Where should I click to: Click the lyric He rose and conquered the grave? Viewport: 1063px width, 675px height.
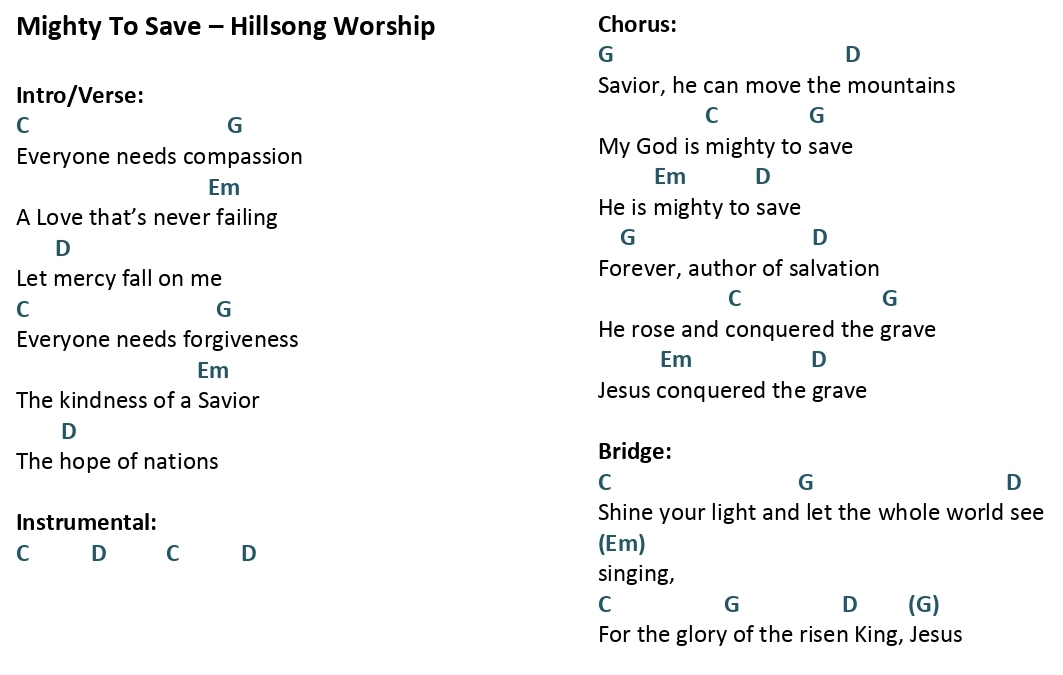tap(767, 330)
